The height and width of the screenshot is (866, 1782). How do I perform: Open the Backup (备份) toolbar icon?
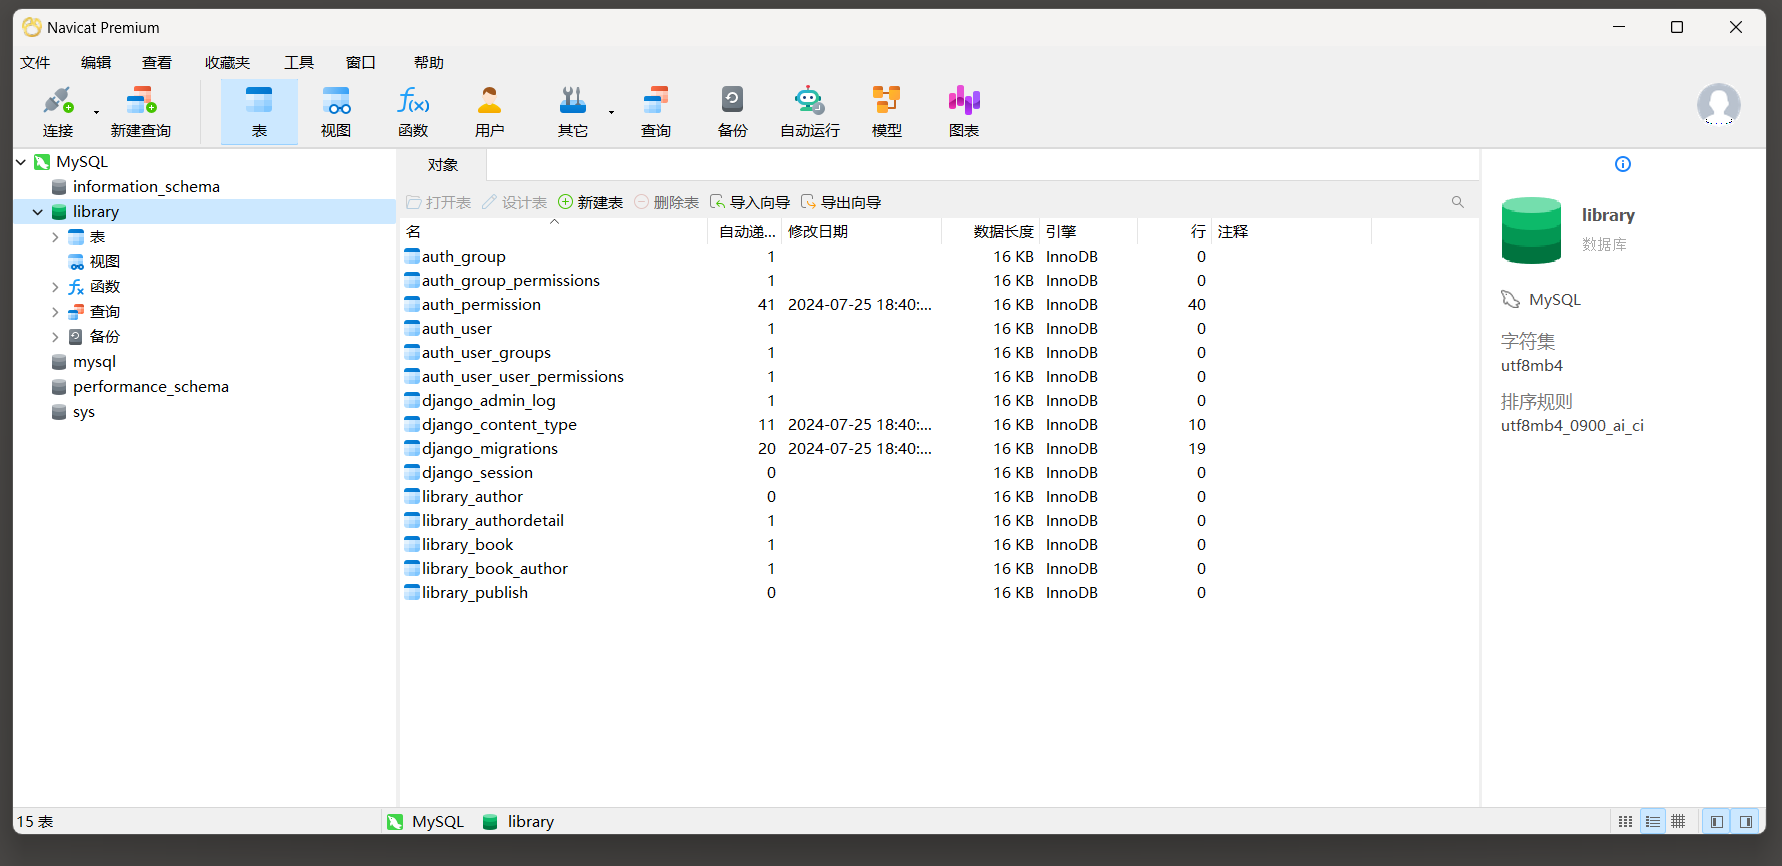(733, 112)
